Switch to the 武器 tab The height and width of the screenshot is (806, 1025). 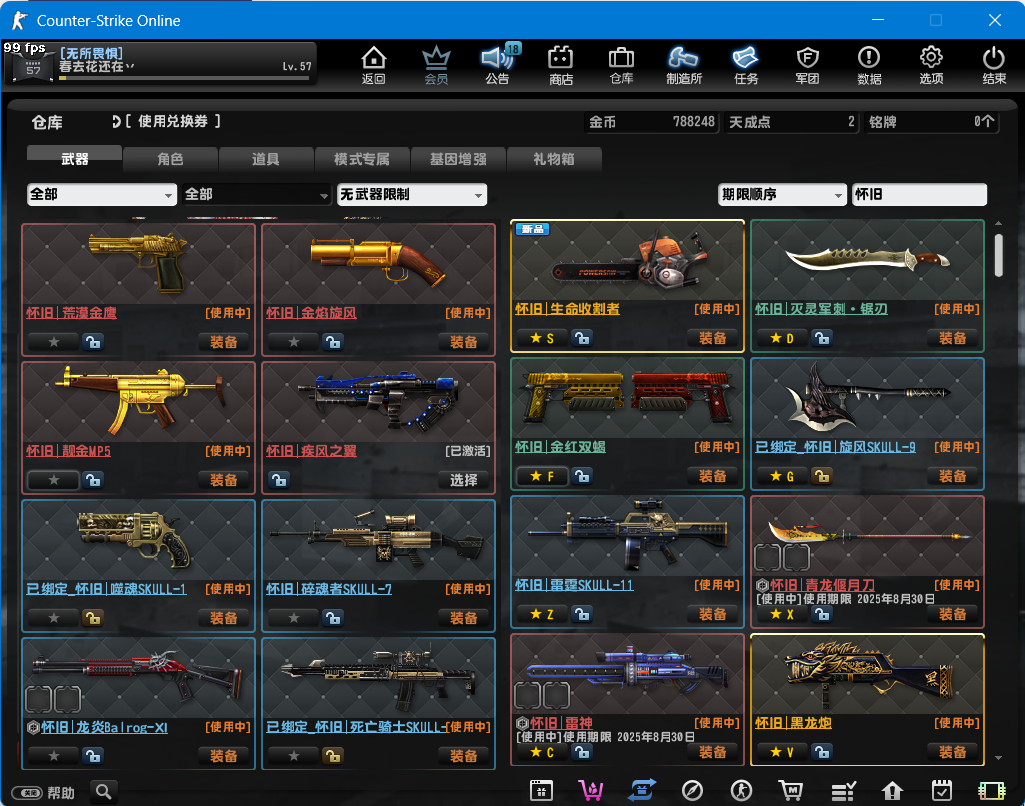tap(75, 158)
